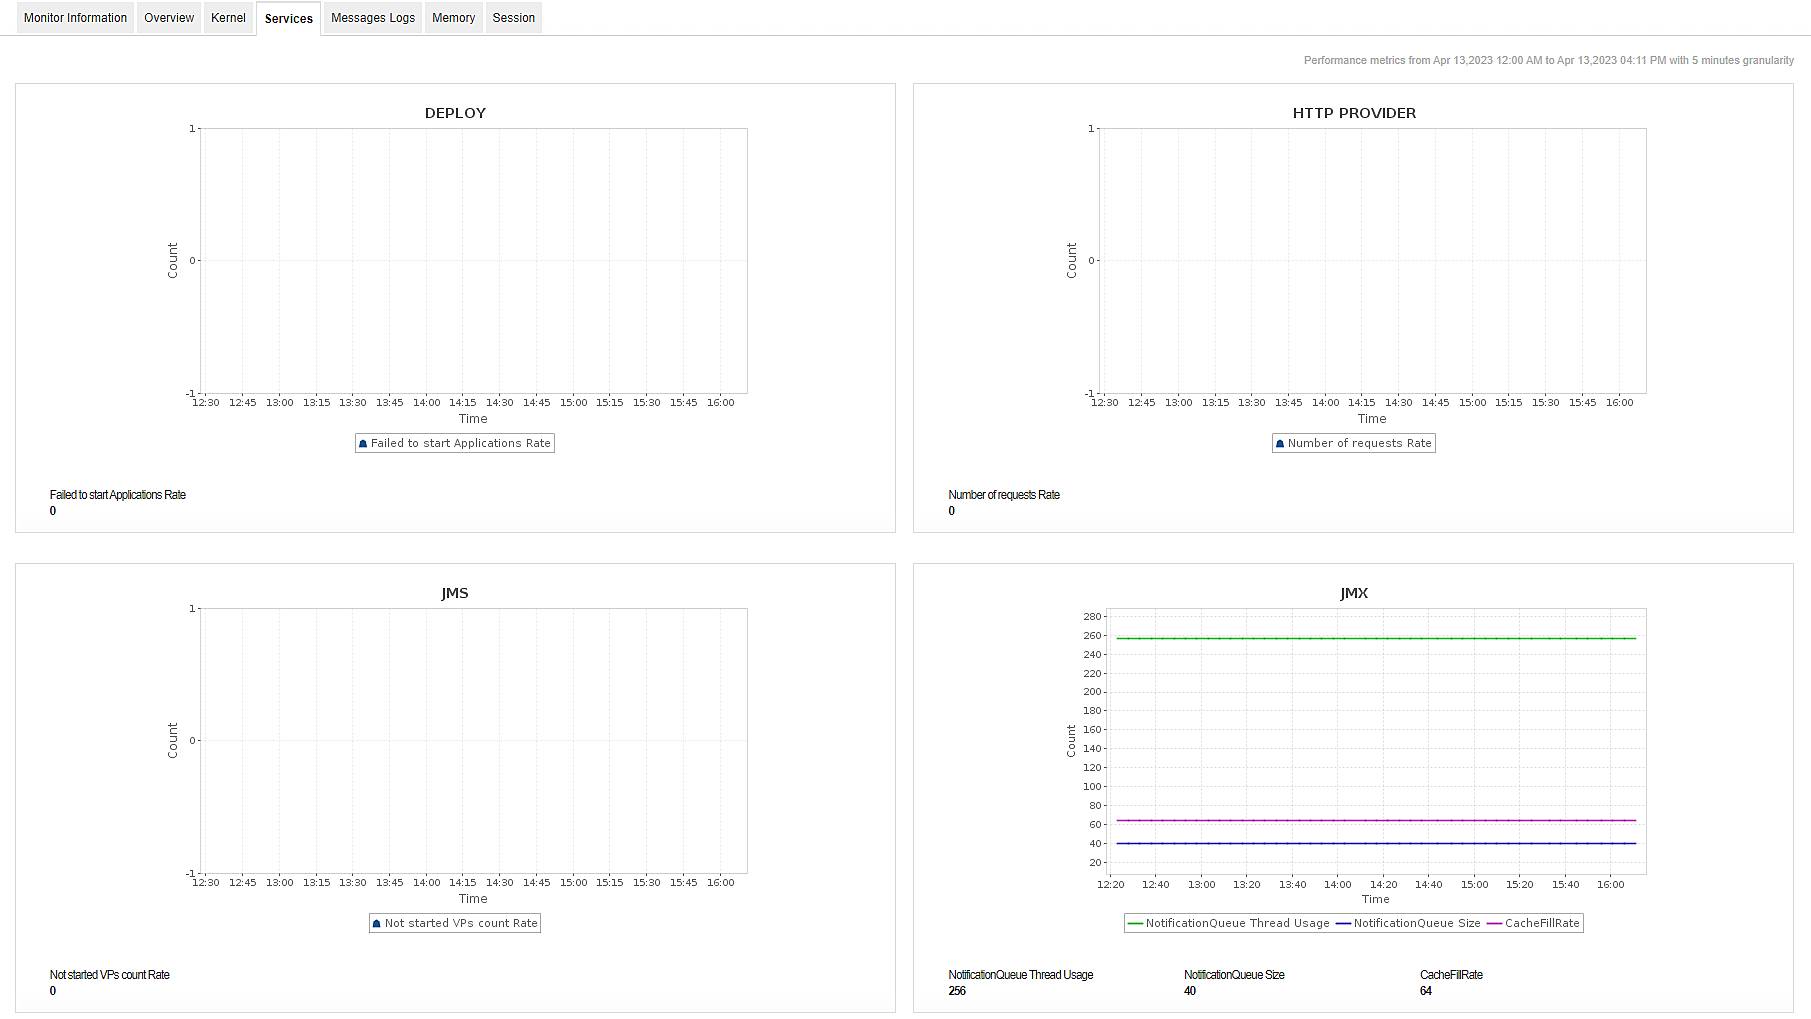This screenshot has width=1811, height=1019.
Task: Click the CacheFillRate value 64
Action: click(1425, 990)
